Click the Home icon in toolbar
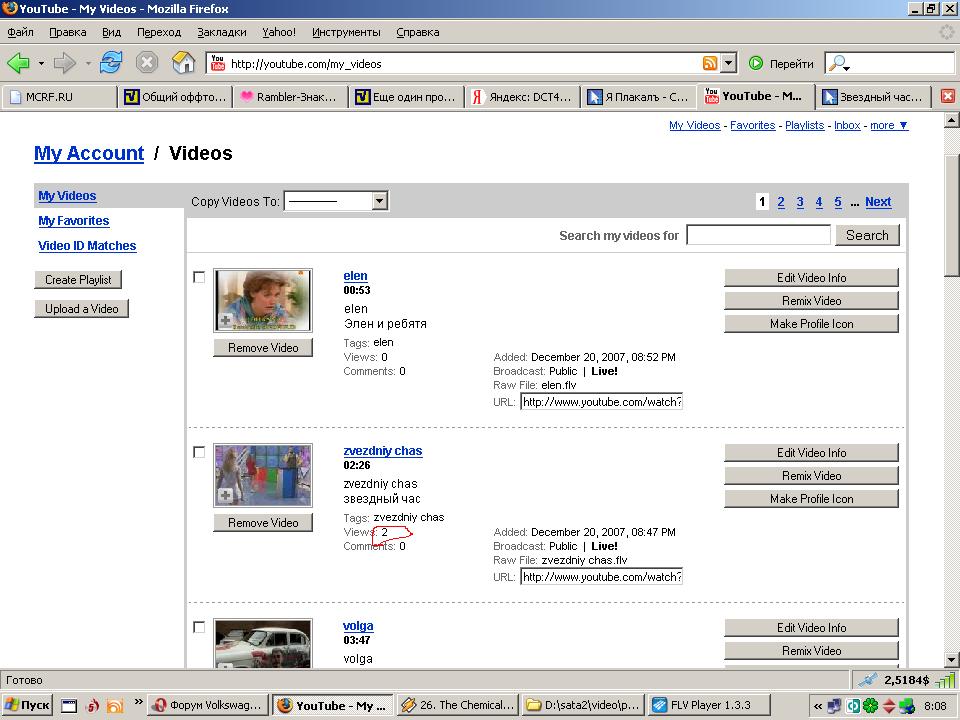The height and width of the screenshot is (720, 960). click(x=183, y=62)
